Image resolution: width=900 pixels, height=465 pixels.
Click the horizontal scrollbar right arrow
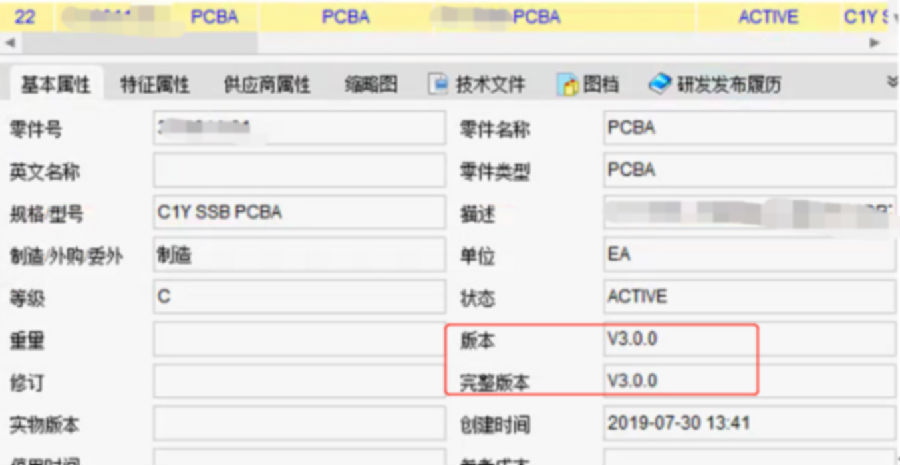pyautogui.click(x=875, y=43)
